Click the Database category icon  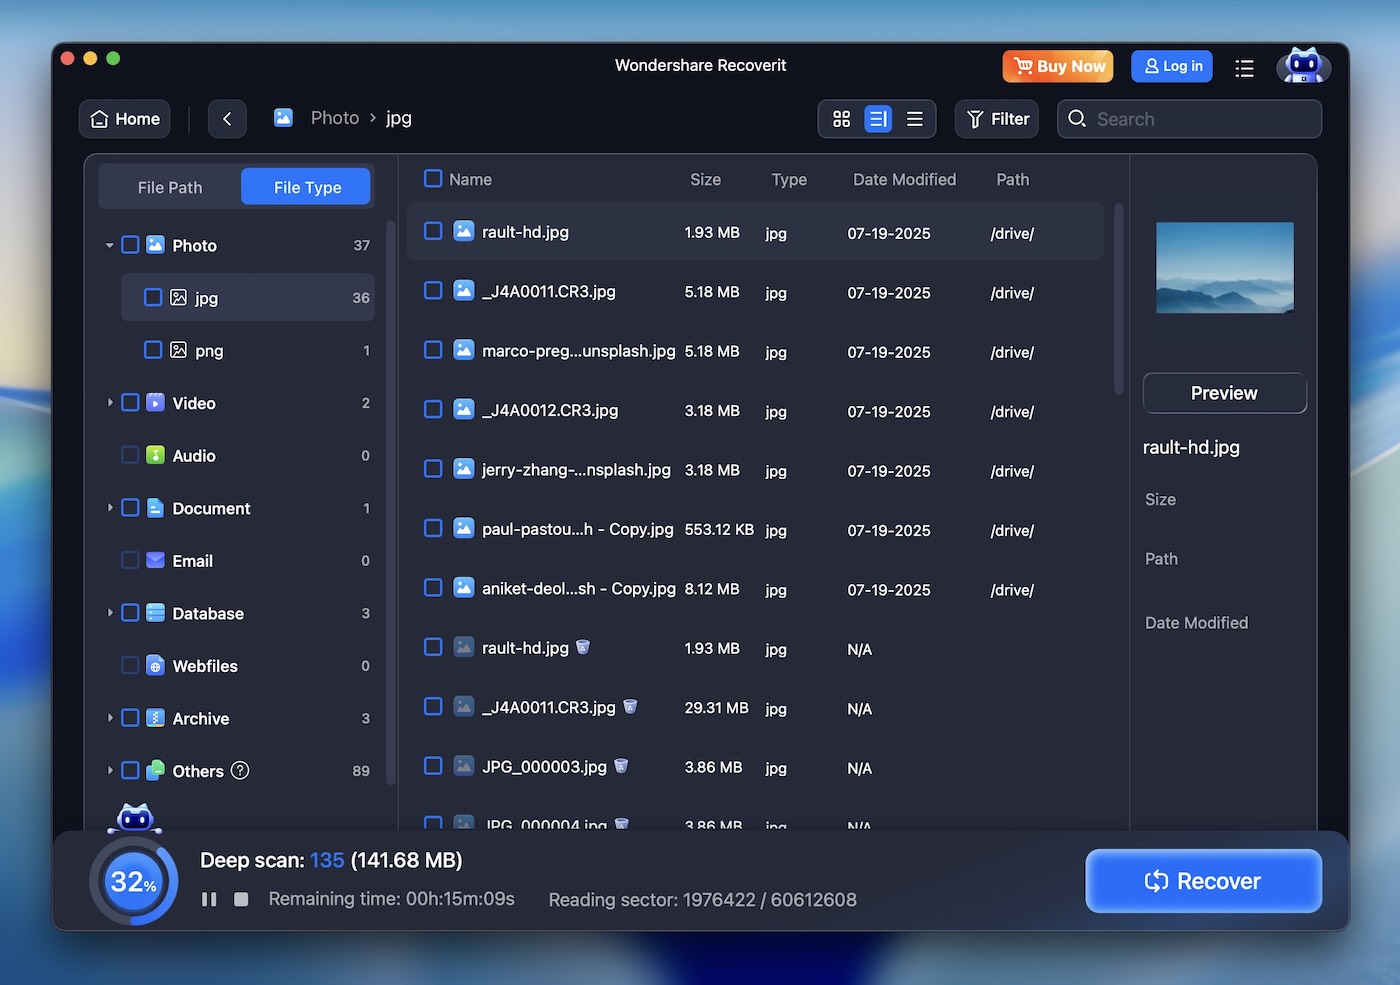pos(155,613)
